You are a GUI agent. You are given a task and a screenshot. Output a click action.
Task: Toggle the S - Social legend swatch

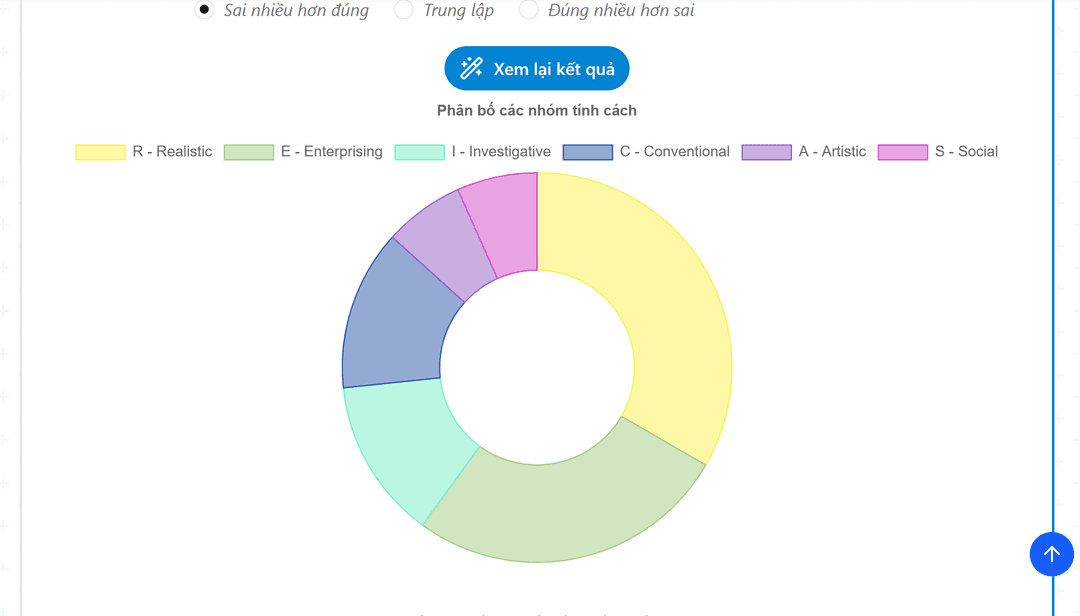pyautogui.click(x=902, y=152)
